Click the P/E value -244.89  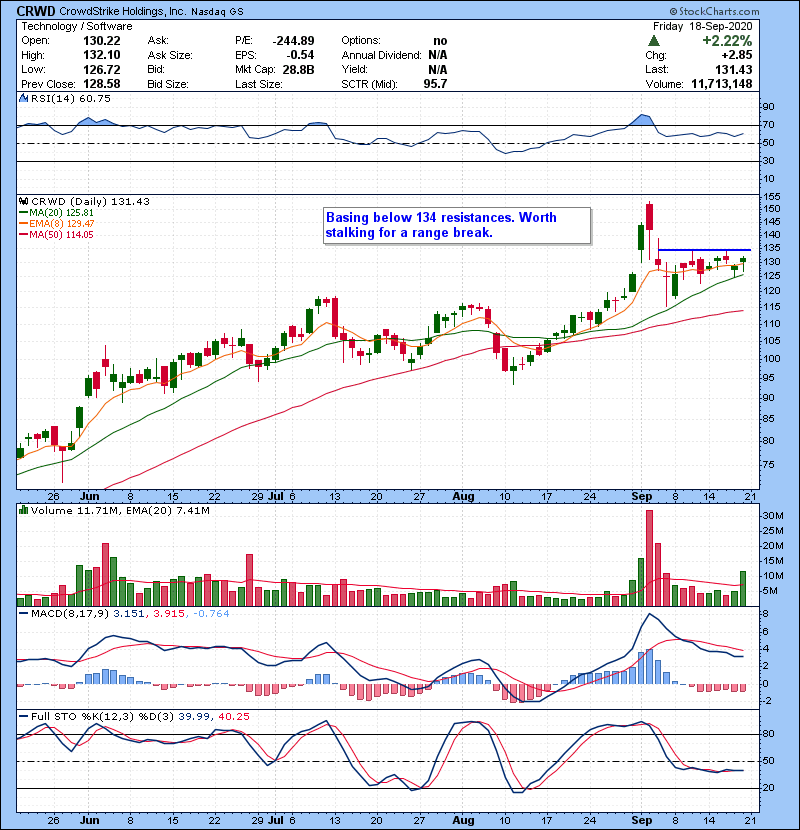[293, 41]
